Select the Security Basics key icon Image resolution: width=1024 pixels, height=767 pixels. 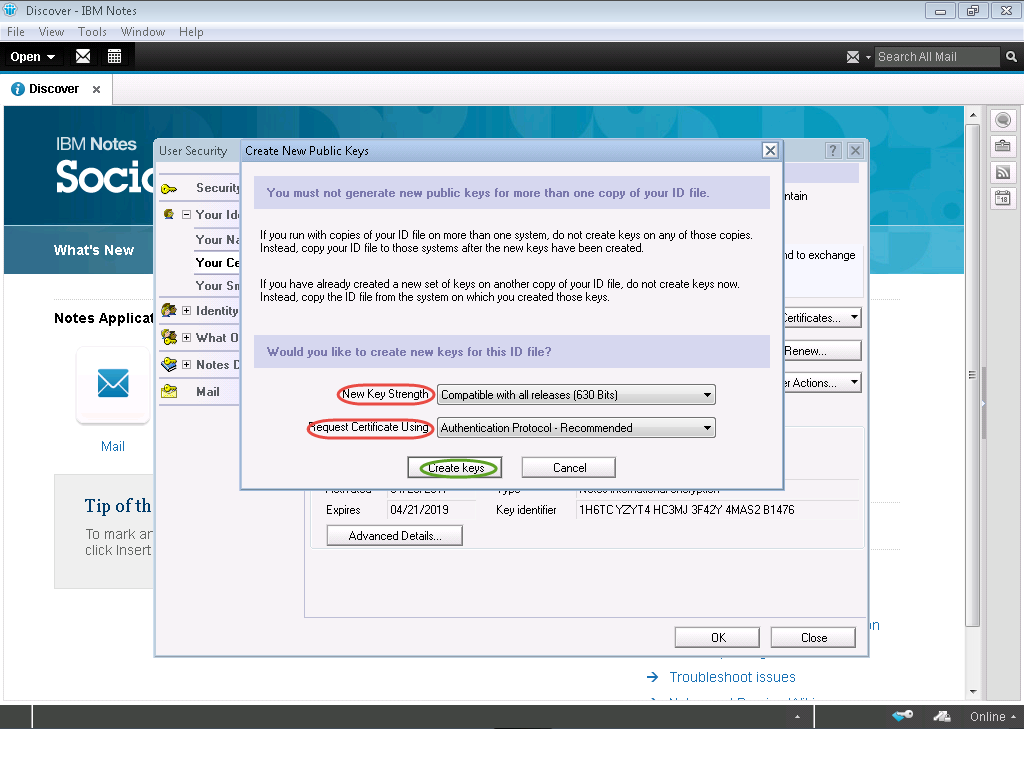click(168, 189)
